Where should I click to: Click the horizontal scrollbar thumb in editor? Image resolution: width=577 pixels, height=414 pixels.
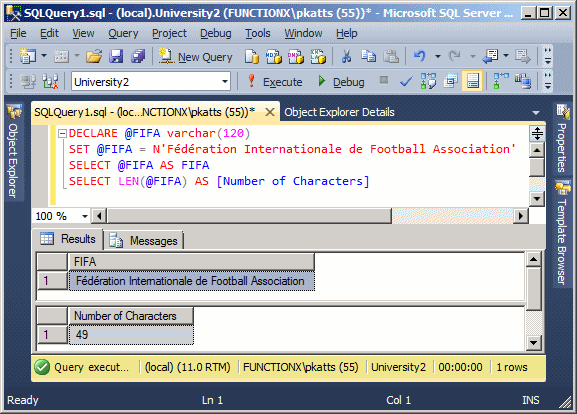(x=249, y=216)
